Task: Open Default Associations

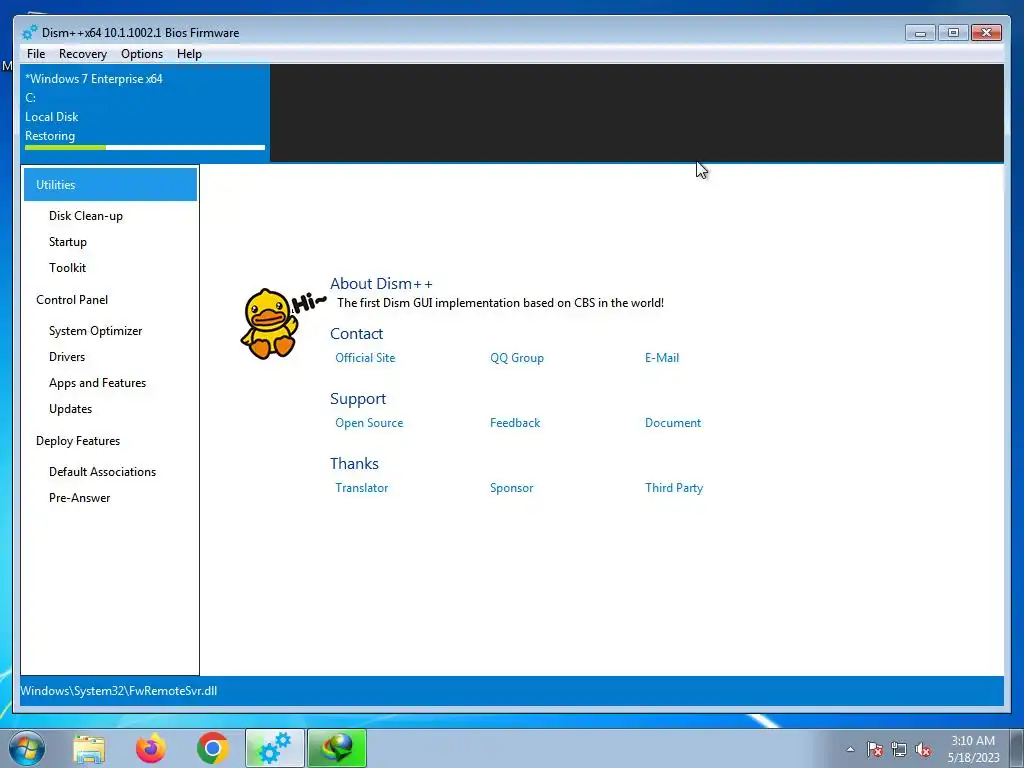Action: (x=103, y=472)
